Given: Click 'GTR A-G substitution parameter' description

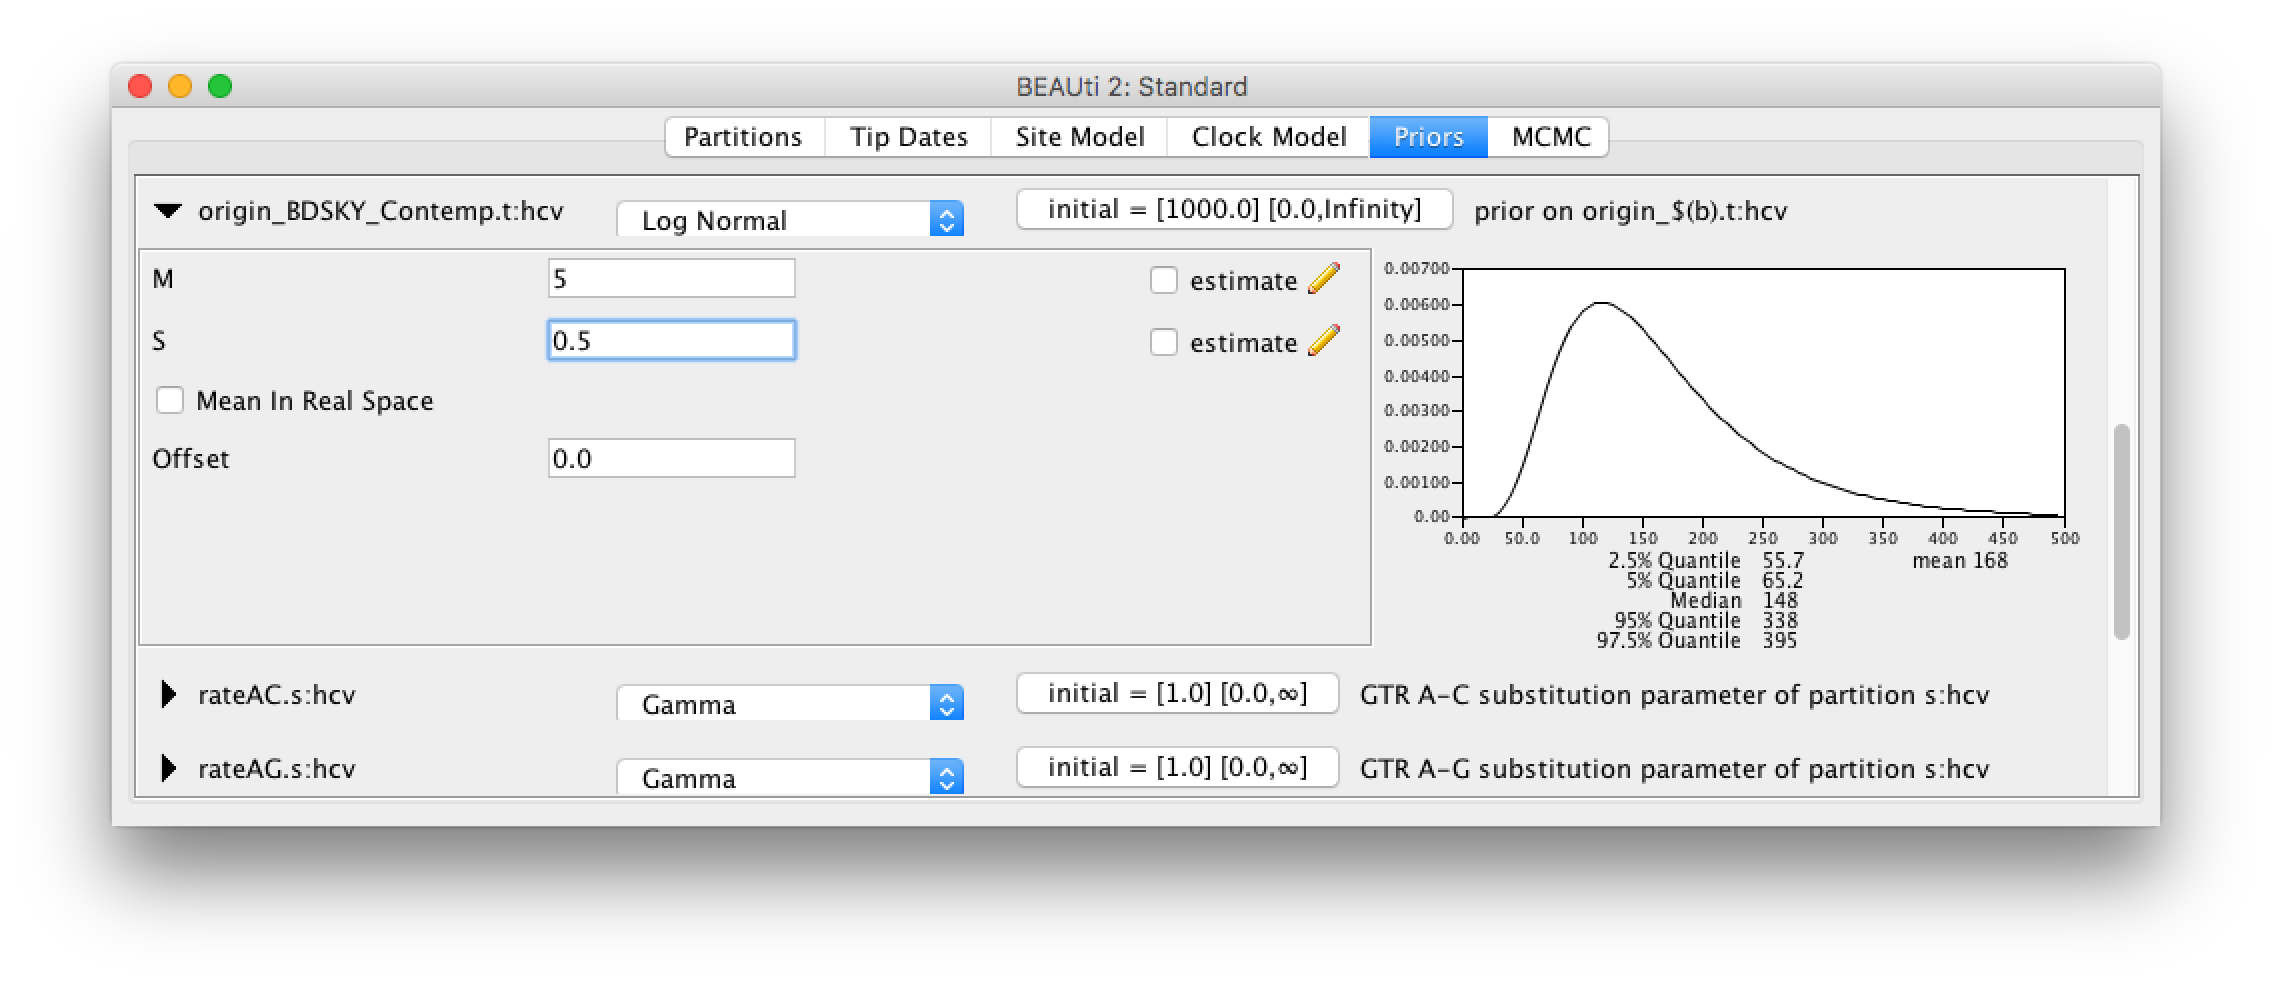Looking at the screenshot, I should (1675, 769).
